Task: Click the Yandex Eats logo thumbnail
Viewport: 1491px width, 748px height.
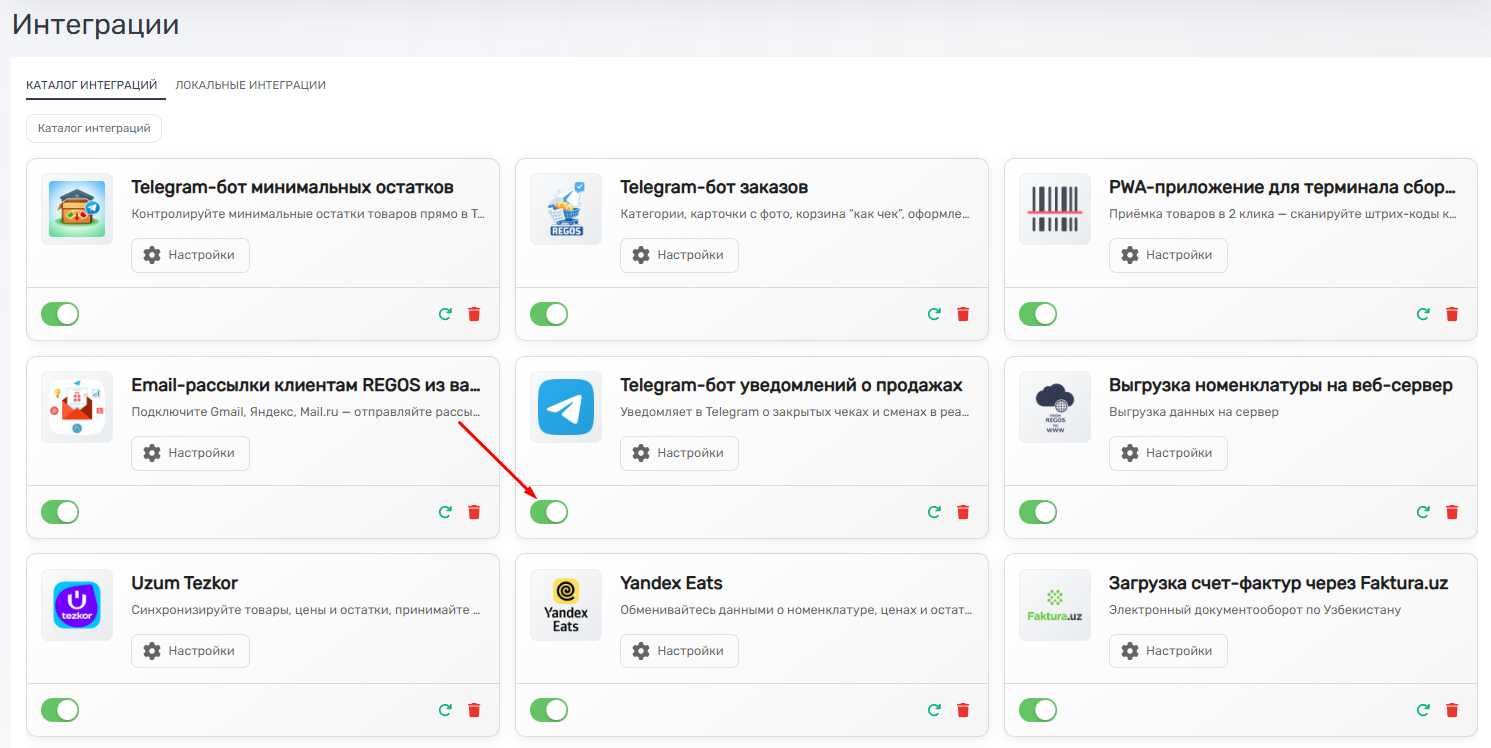Action: tap(566, 605)
